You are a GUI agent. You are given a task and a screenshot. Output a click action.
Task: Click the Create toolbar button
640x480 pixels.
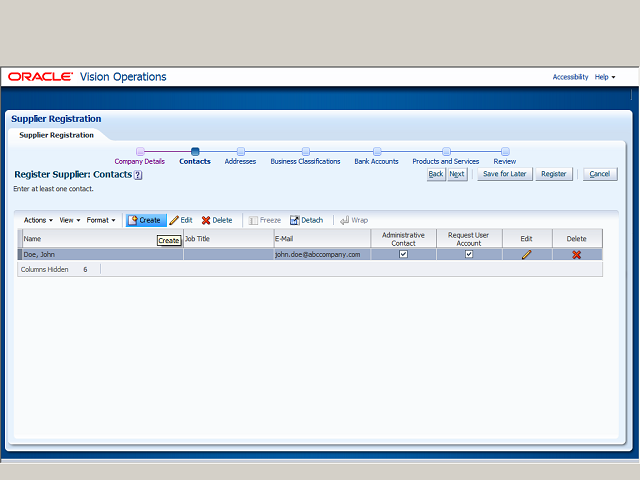(x=146, y=220)
